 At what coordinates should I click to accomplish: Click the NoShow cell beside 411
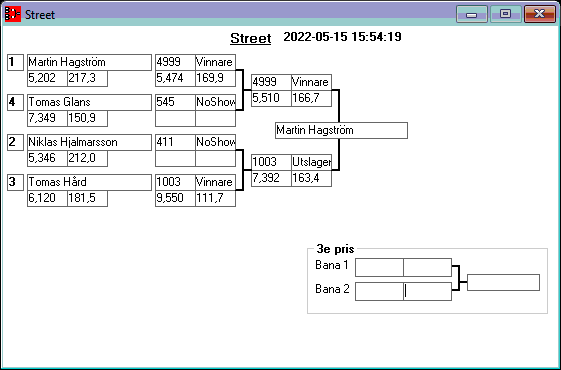[215, 142]
